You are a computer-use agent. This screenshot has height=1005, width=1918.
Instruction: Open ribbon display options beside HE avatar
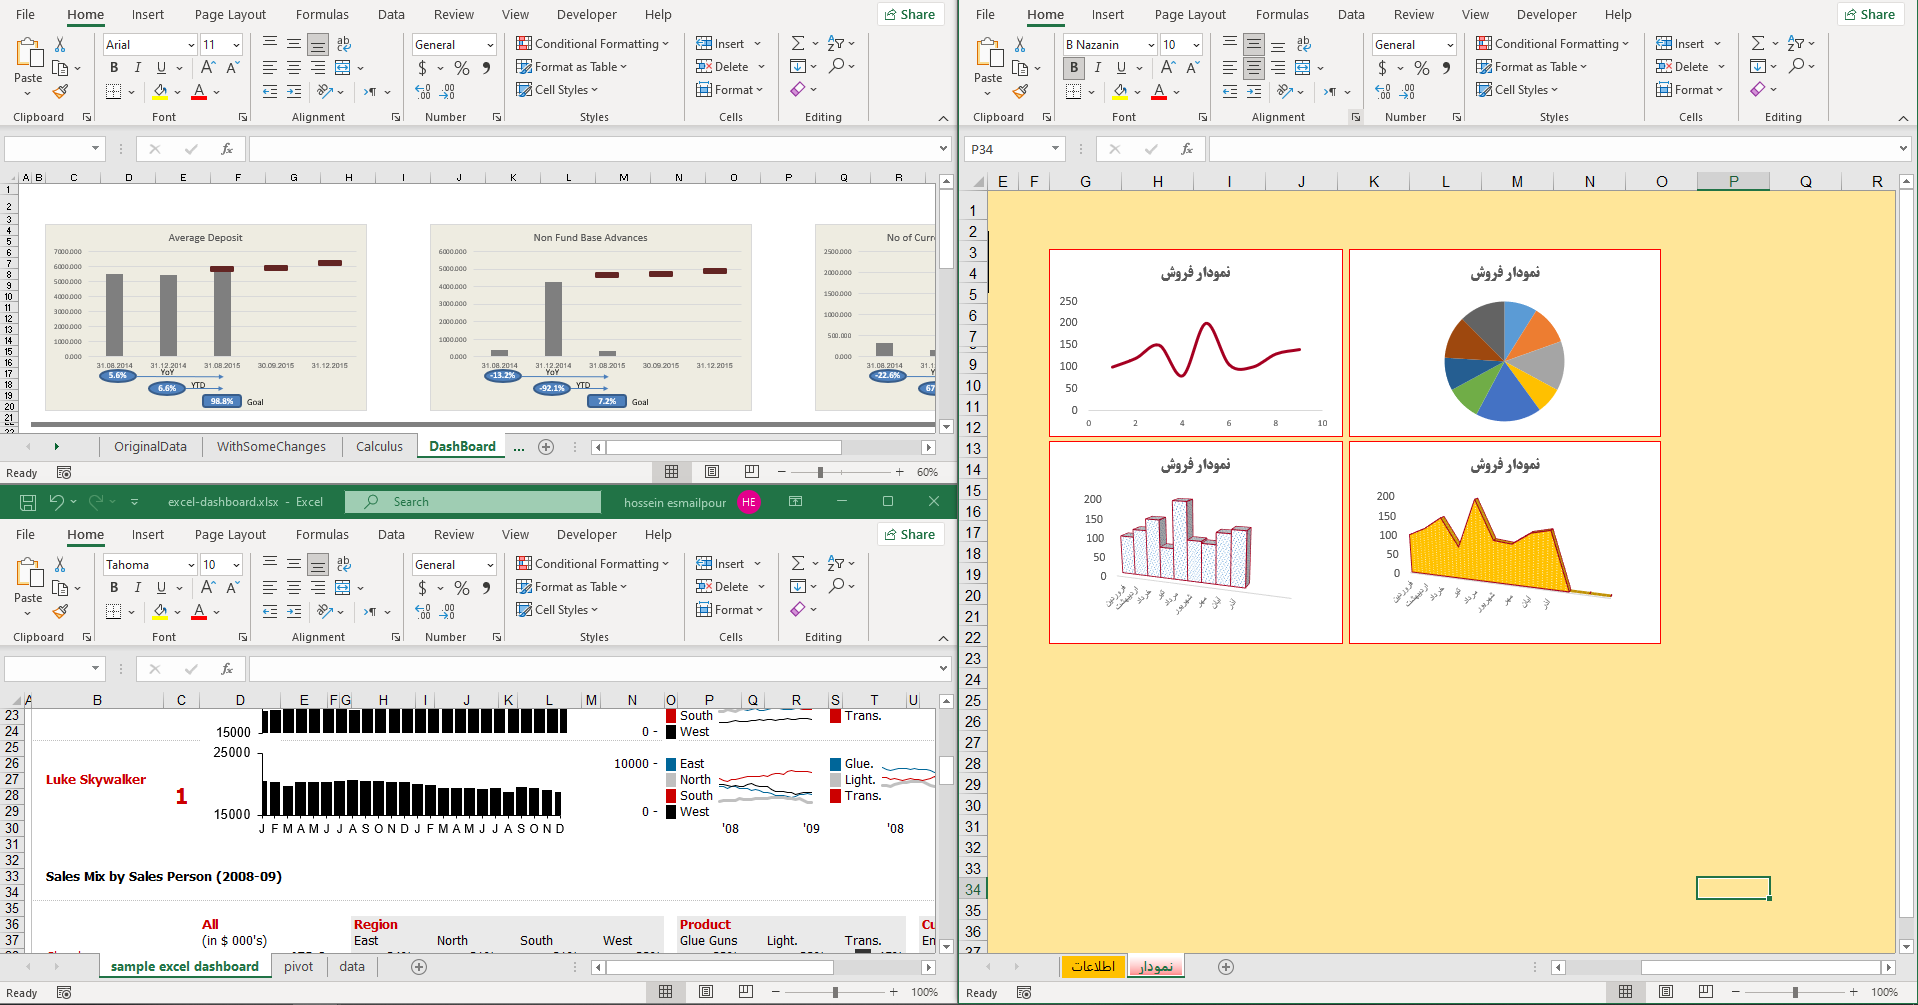tap(796, 502)
